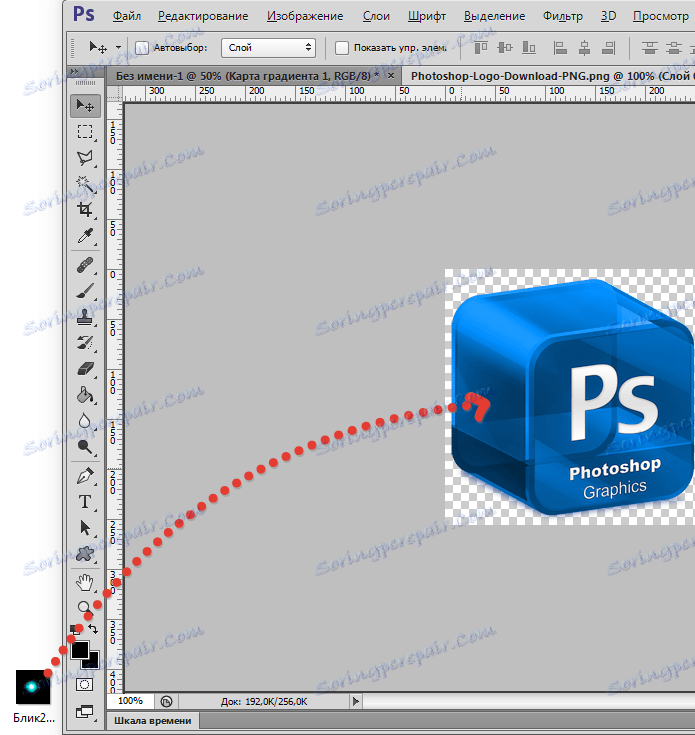This screenshot has height=735, width=695.
Task: Toggle Quick Mask mode
Action: coord(85,685)
